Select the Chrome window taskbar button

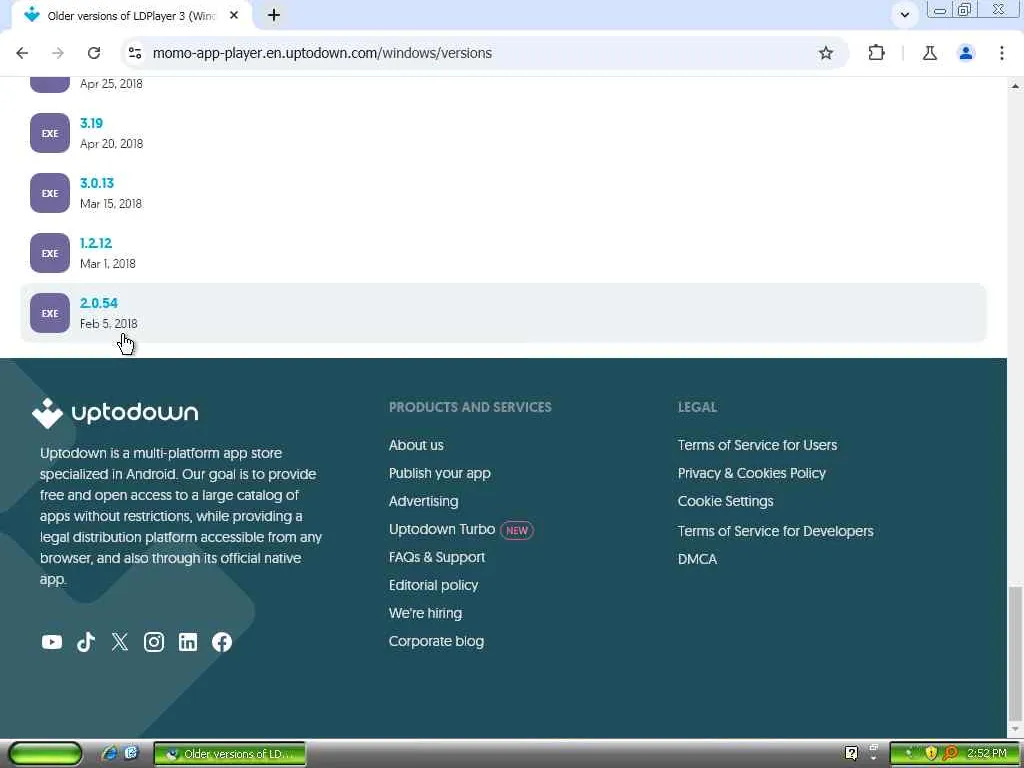click(x=230, y=754)
